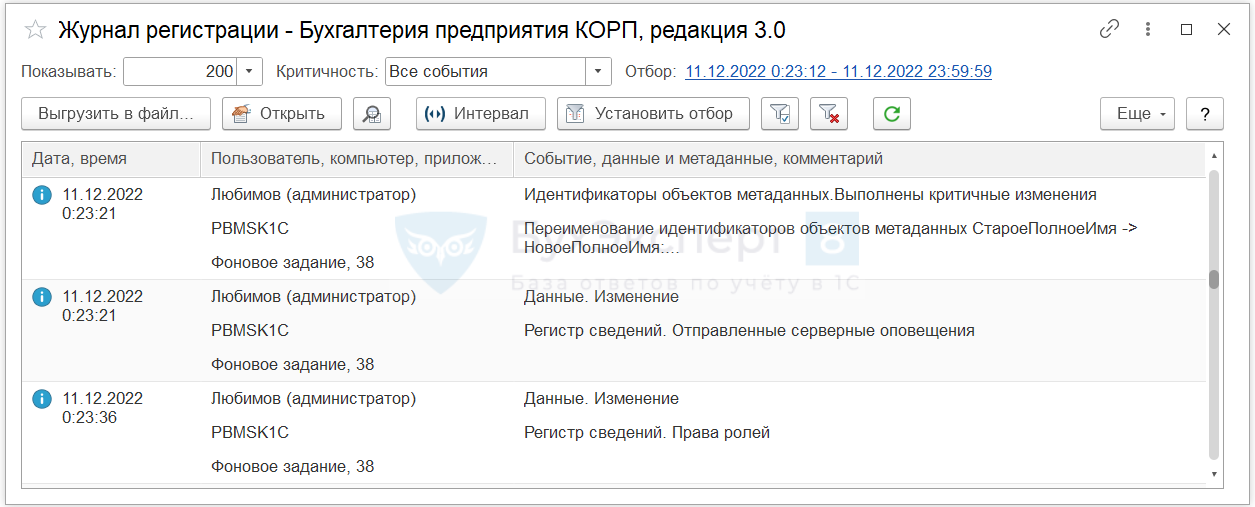1255x507 pixels.
Task: Click info icon of Права ролей row
Action: click(x=42, y=399)
